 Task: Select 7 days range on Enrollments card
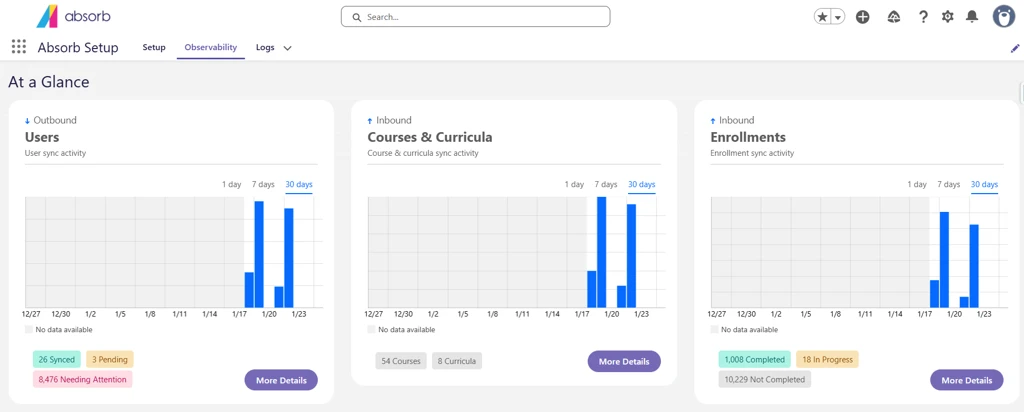click(x=949, y=185)
